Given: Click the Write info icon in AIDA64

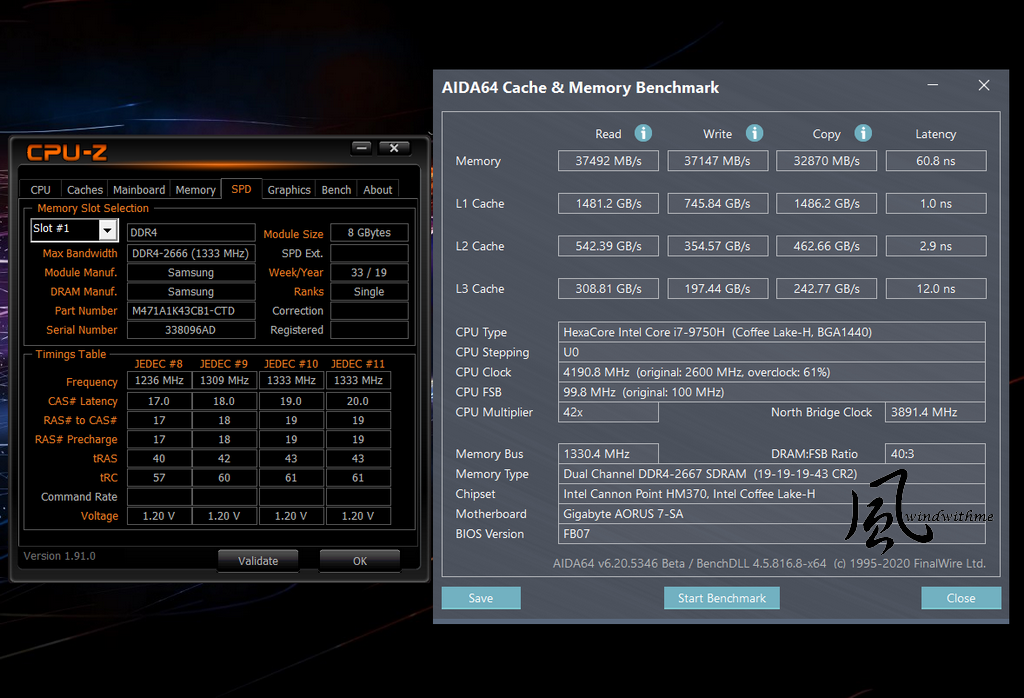Looking at the screenshot, I should click(754, 133).
